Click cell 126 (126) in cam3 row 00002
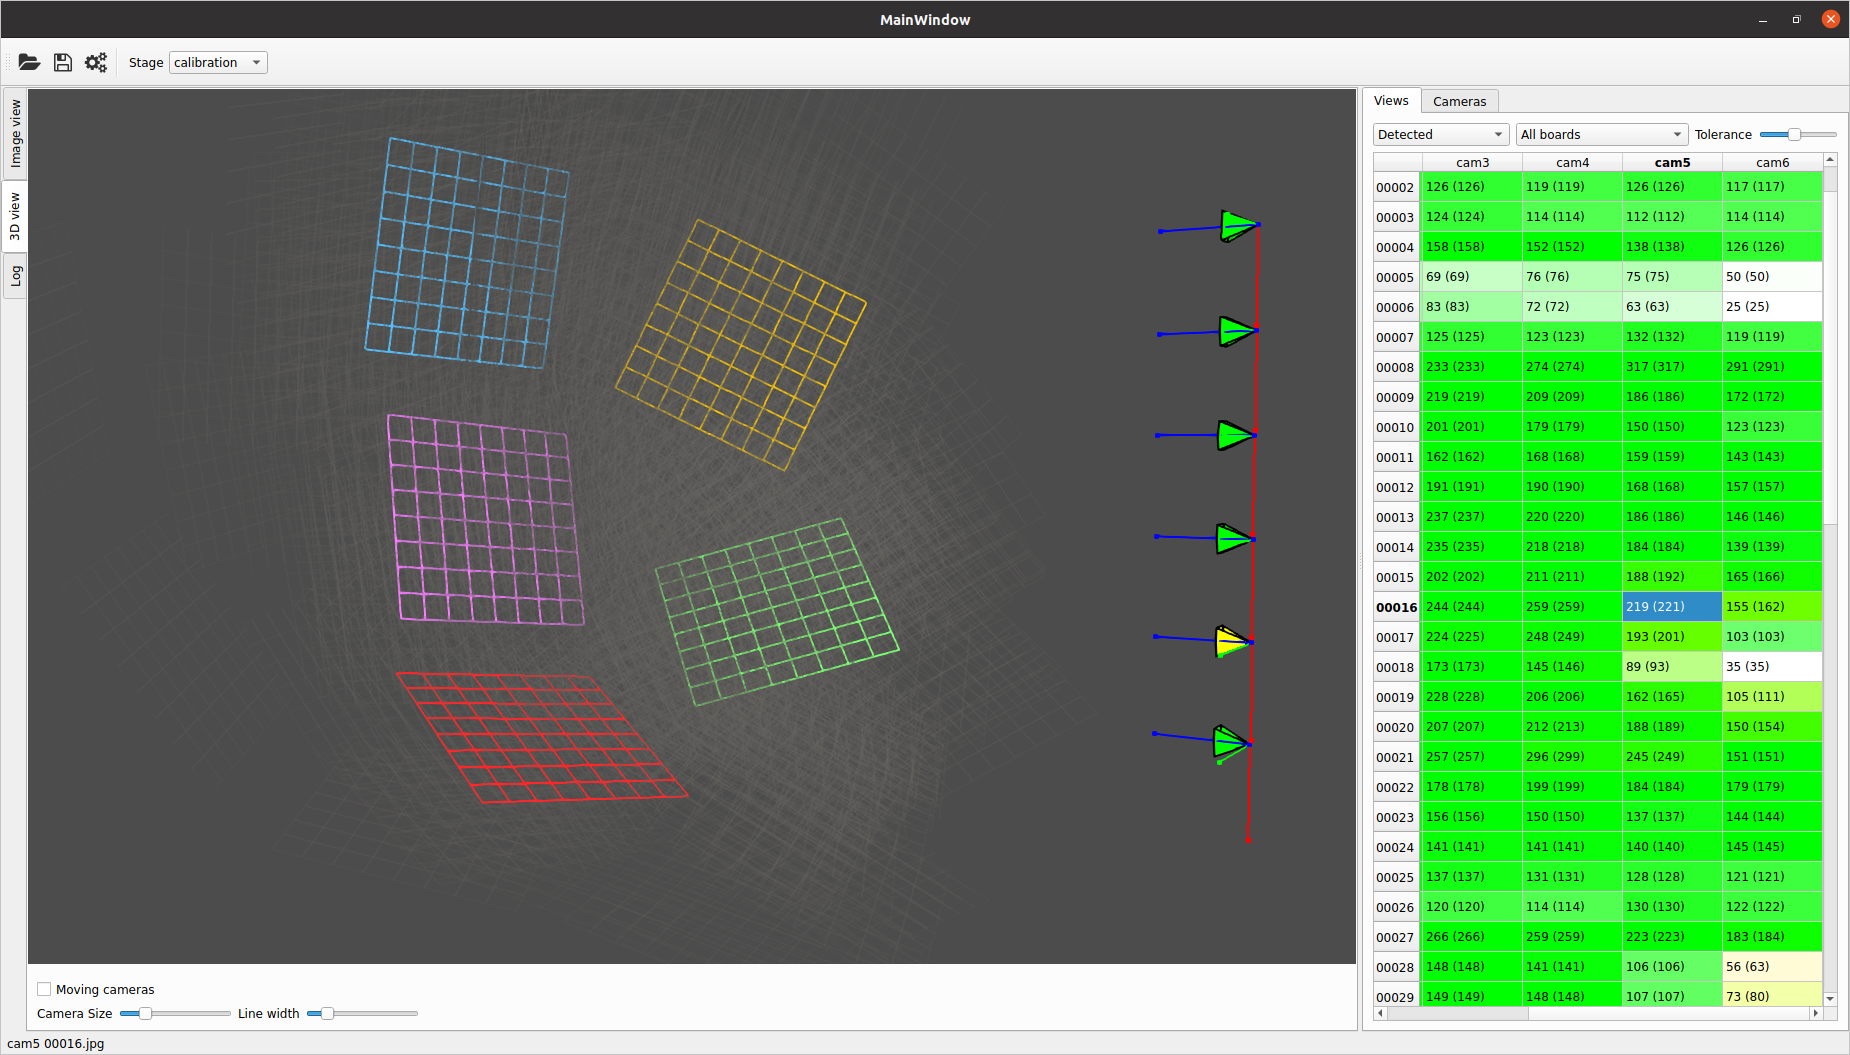 coord(1472,186)
